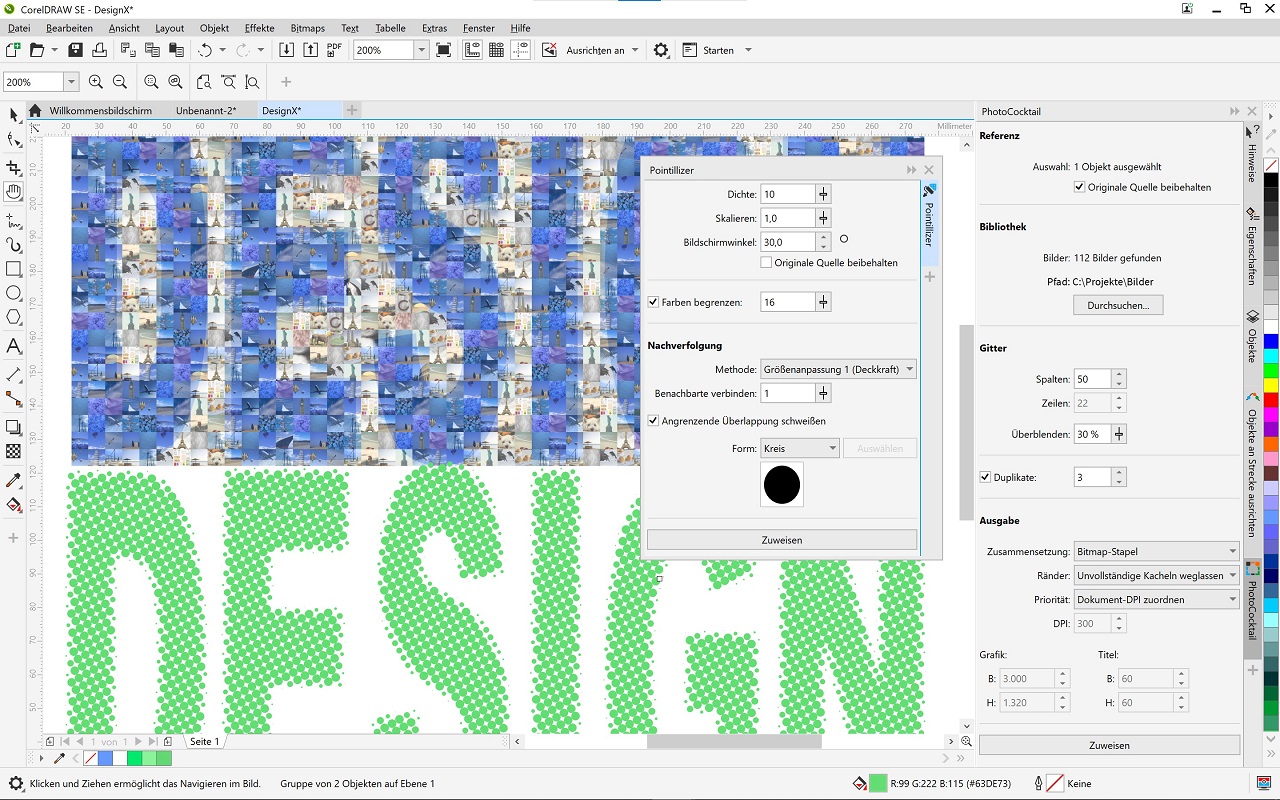Image resolution: width=1280 pixels, height=800 pixels.
Task: Select the Crop tool
Action: coord(14,167)
